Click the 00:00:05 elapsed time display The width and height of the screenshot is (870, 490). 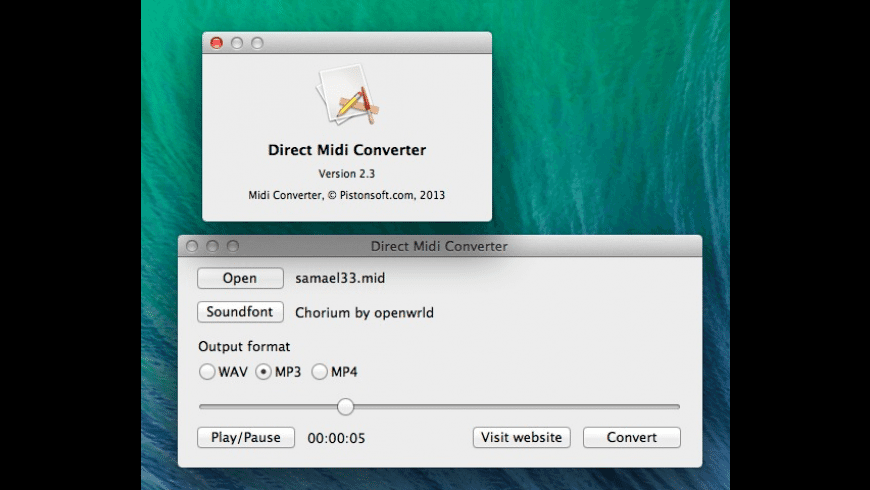336,438
